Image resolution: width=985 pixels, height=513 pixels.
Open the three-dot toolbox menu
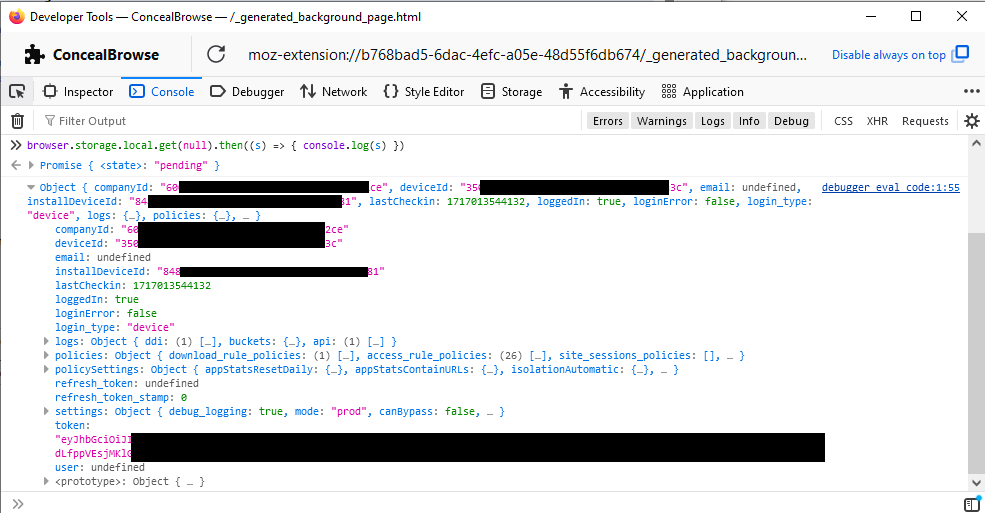972,91
